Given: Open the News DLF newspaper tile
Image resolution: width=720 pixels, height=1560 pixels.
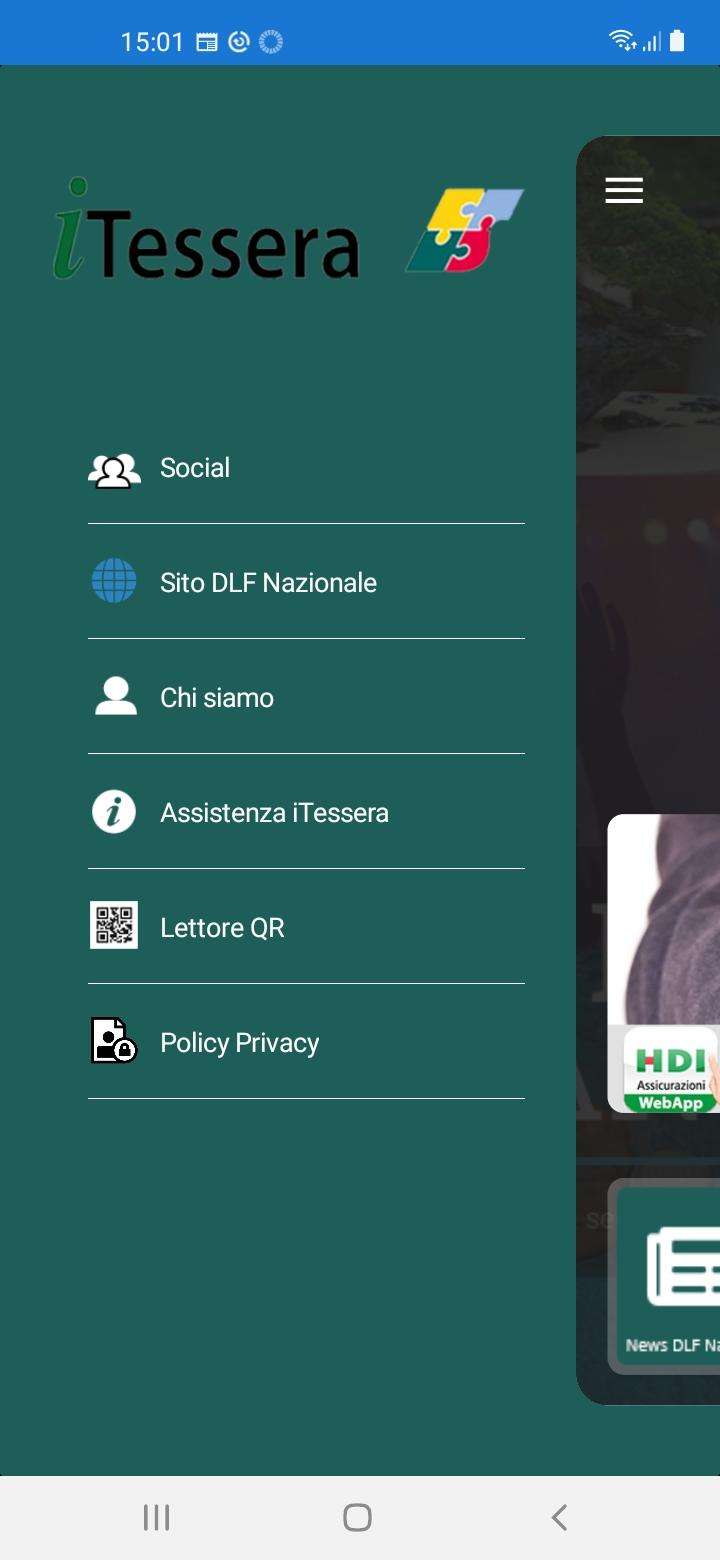Looking at the screenshot, I should (x=666, y=1277).
